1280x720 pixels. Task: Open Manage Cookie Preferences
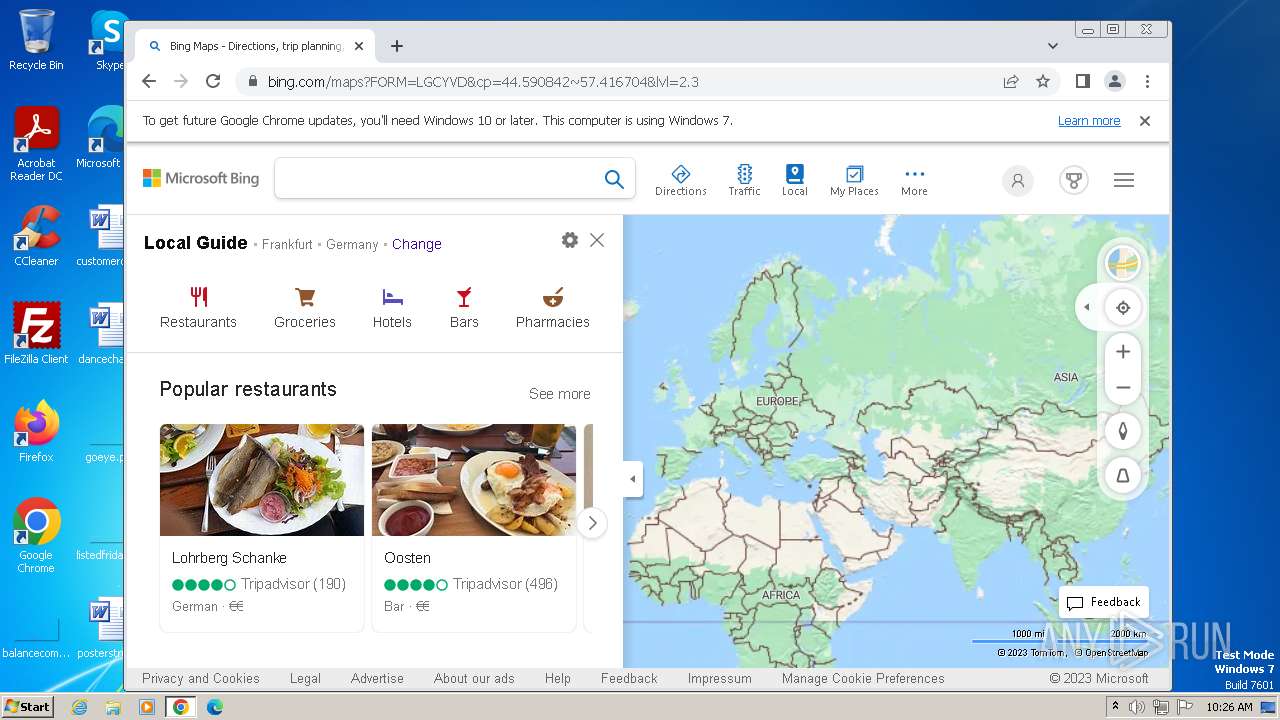pos(863,678)
